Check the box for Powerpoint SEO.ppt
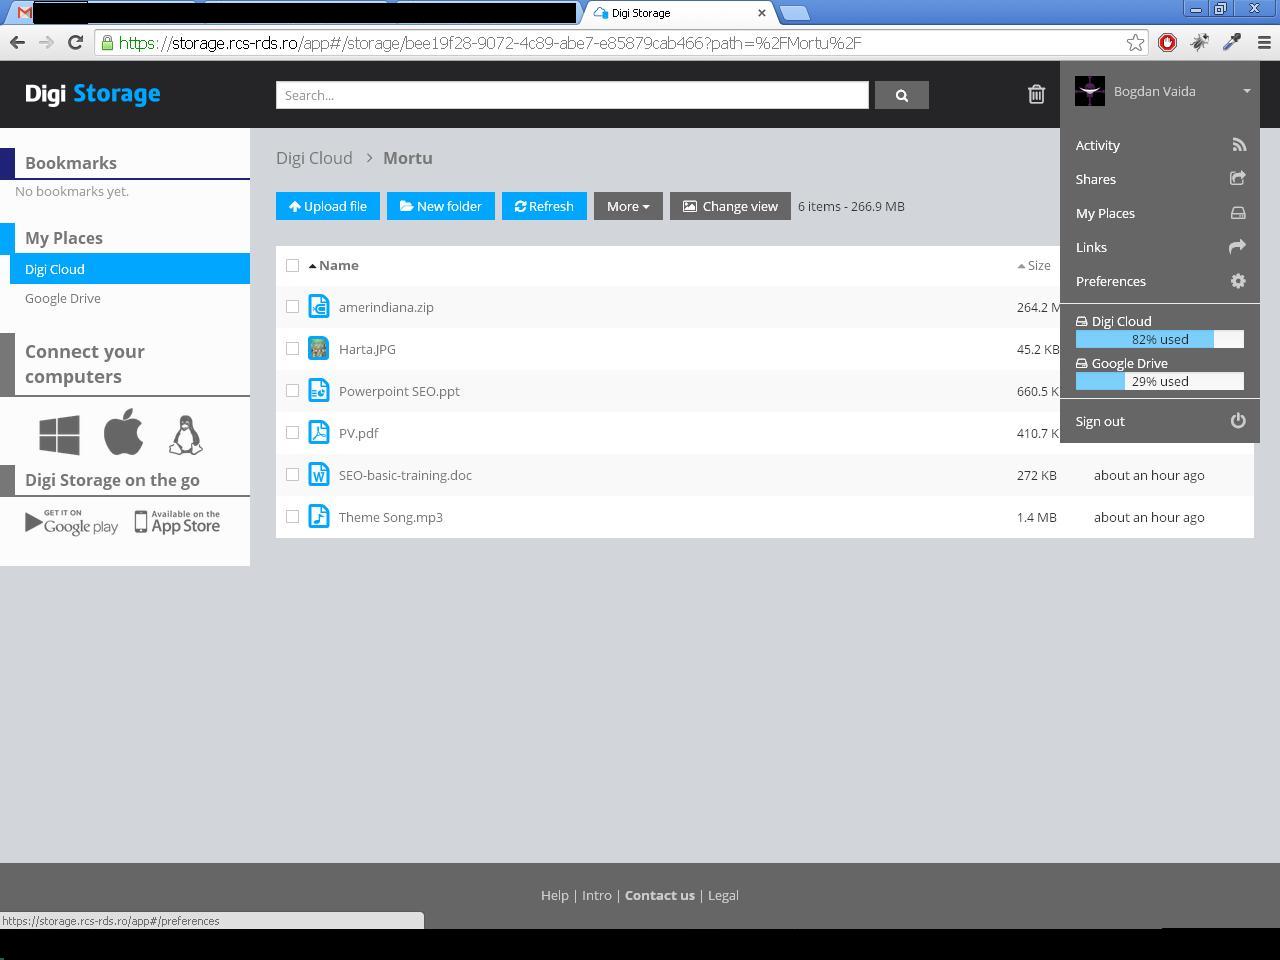Image resolution: width=1280 pixels, height=960 pixels. coord(292,391)
